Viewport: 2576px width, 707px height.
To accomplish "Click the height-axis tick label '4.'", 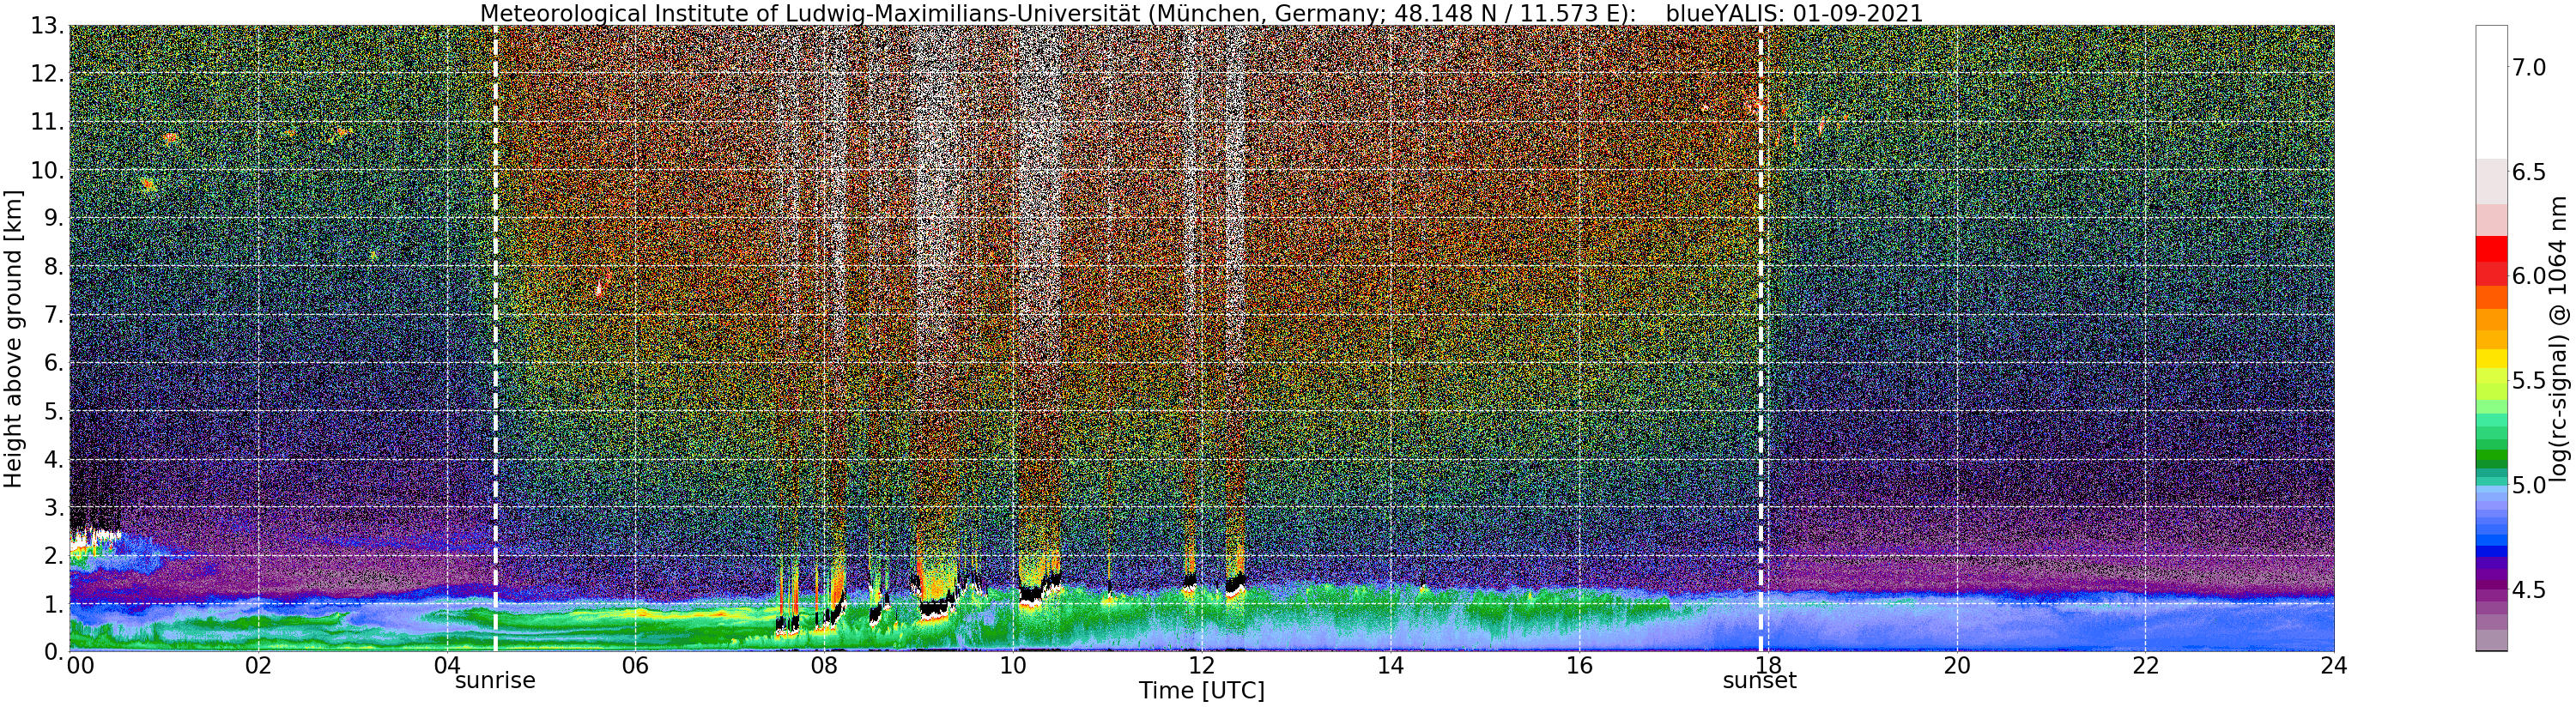I will 53,459.
